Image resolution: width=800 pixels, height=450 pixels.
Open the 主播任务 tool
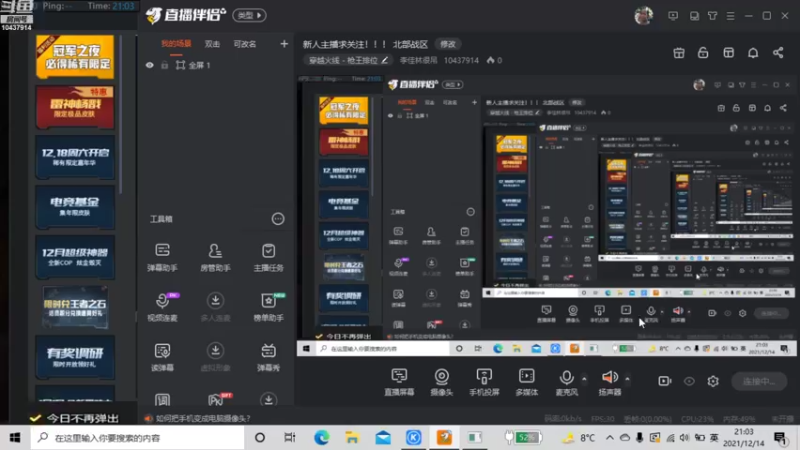point(268,257)
